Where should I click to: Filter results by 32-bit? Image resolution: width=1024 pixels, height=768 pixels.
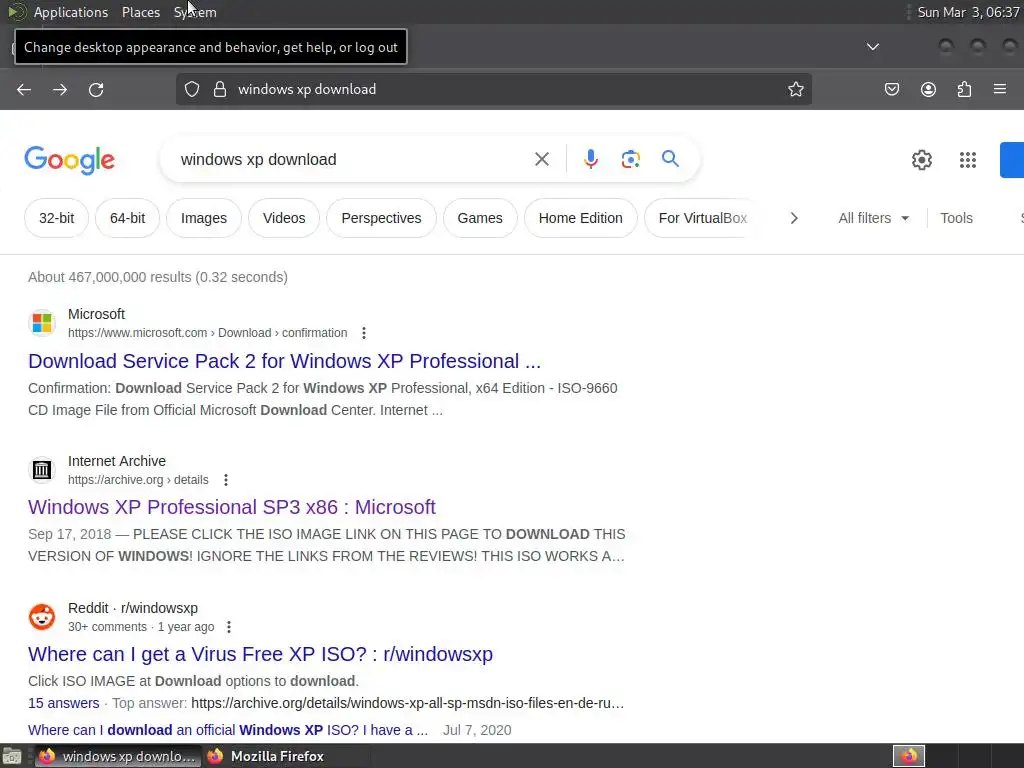click(56, 218)
